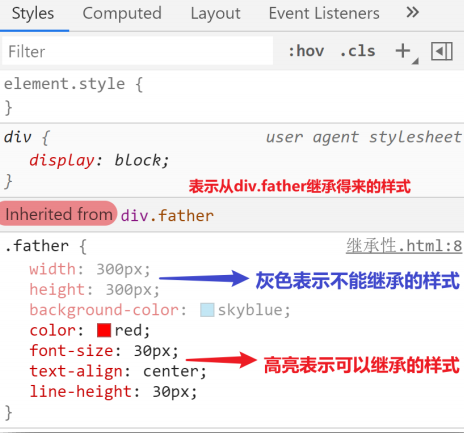Viewport: 464px width, 433px height.
Task: Expand more tabs with the double chevron
Action: pyautogui.click(x=412, y=13)
